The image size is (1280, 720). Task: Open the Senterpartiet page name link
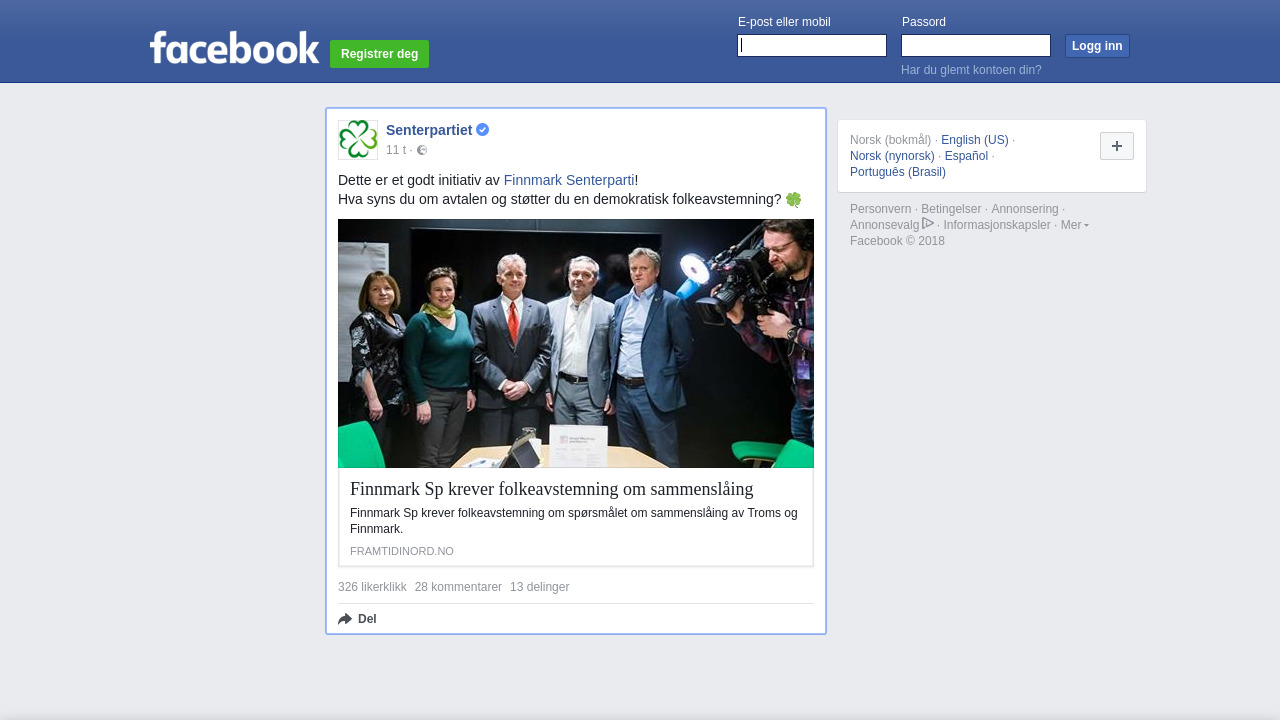click(x=429, y=130)
